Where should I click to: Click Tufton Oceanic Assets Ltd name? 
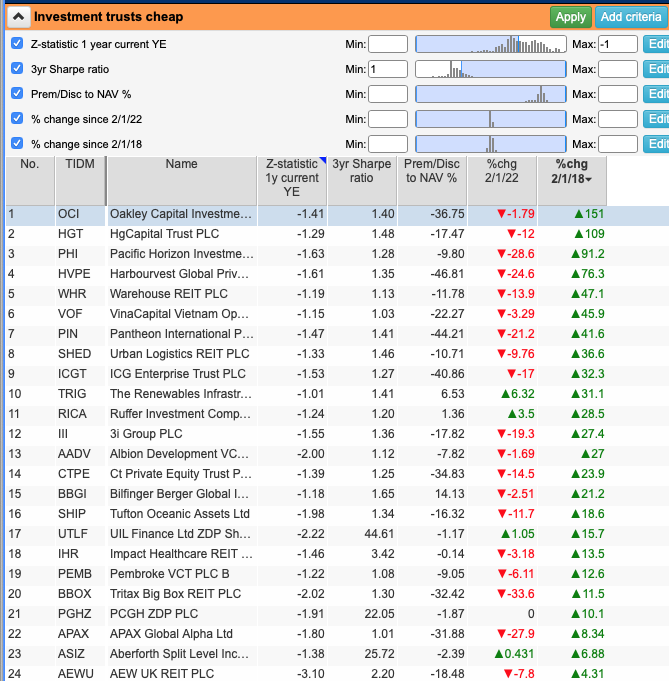click(x=180, y=513)
